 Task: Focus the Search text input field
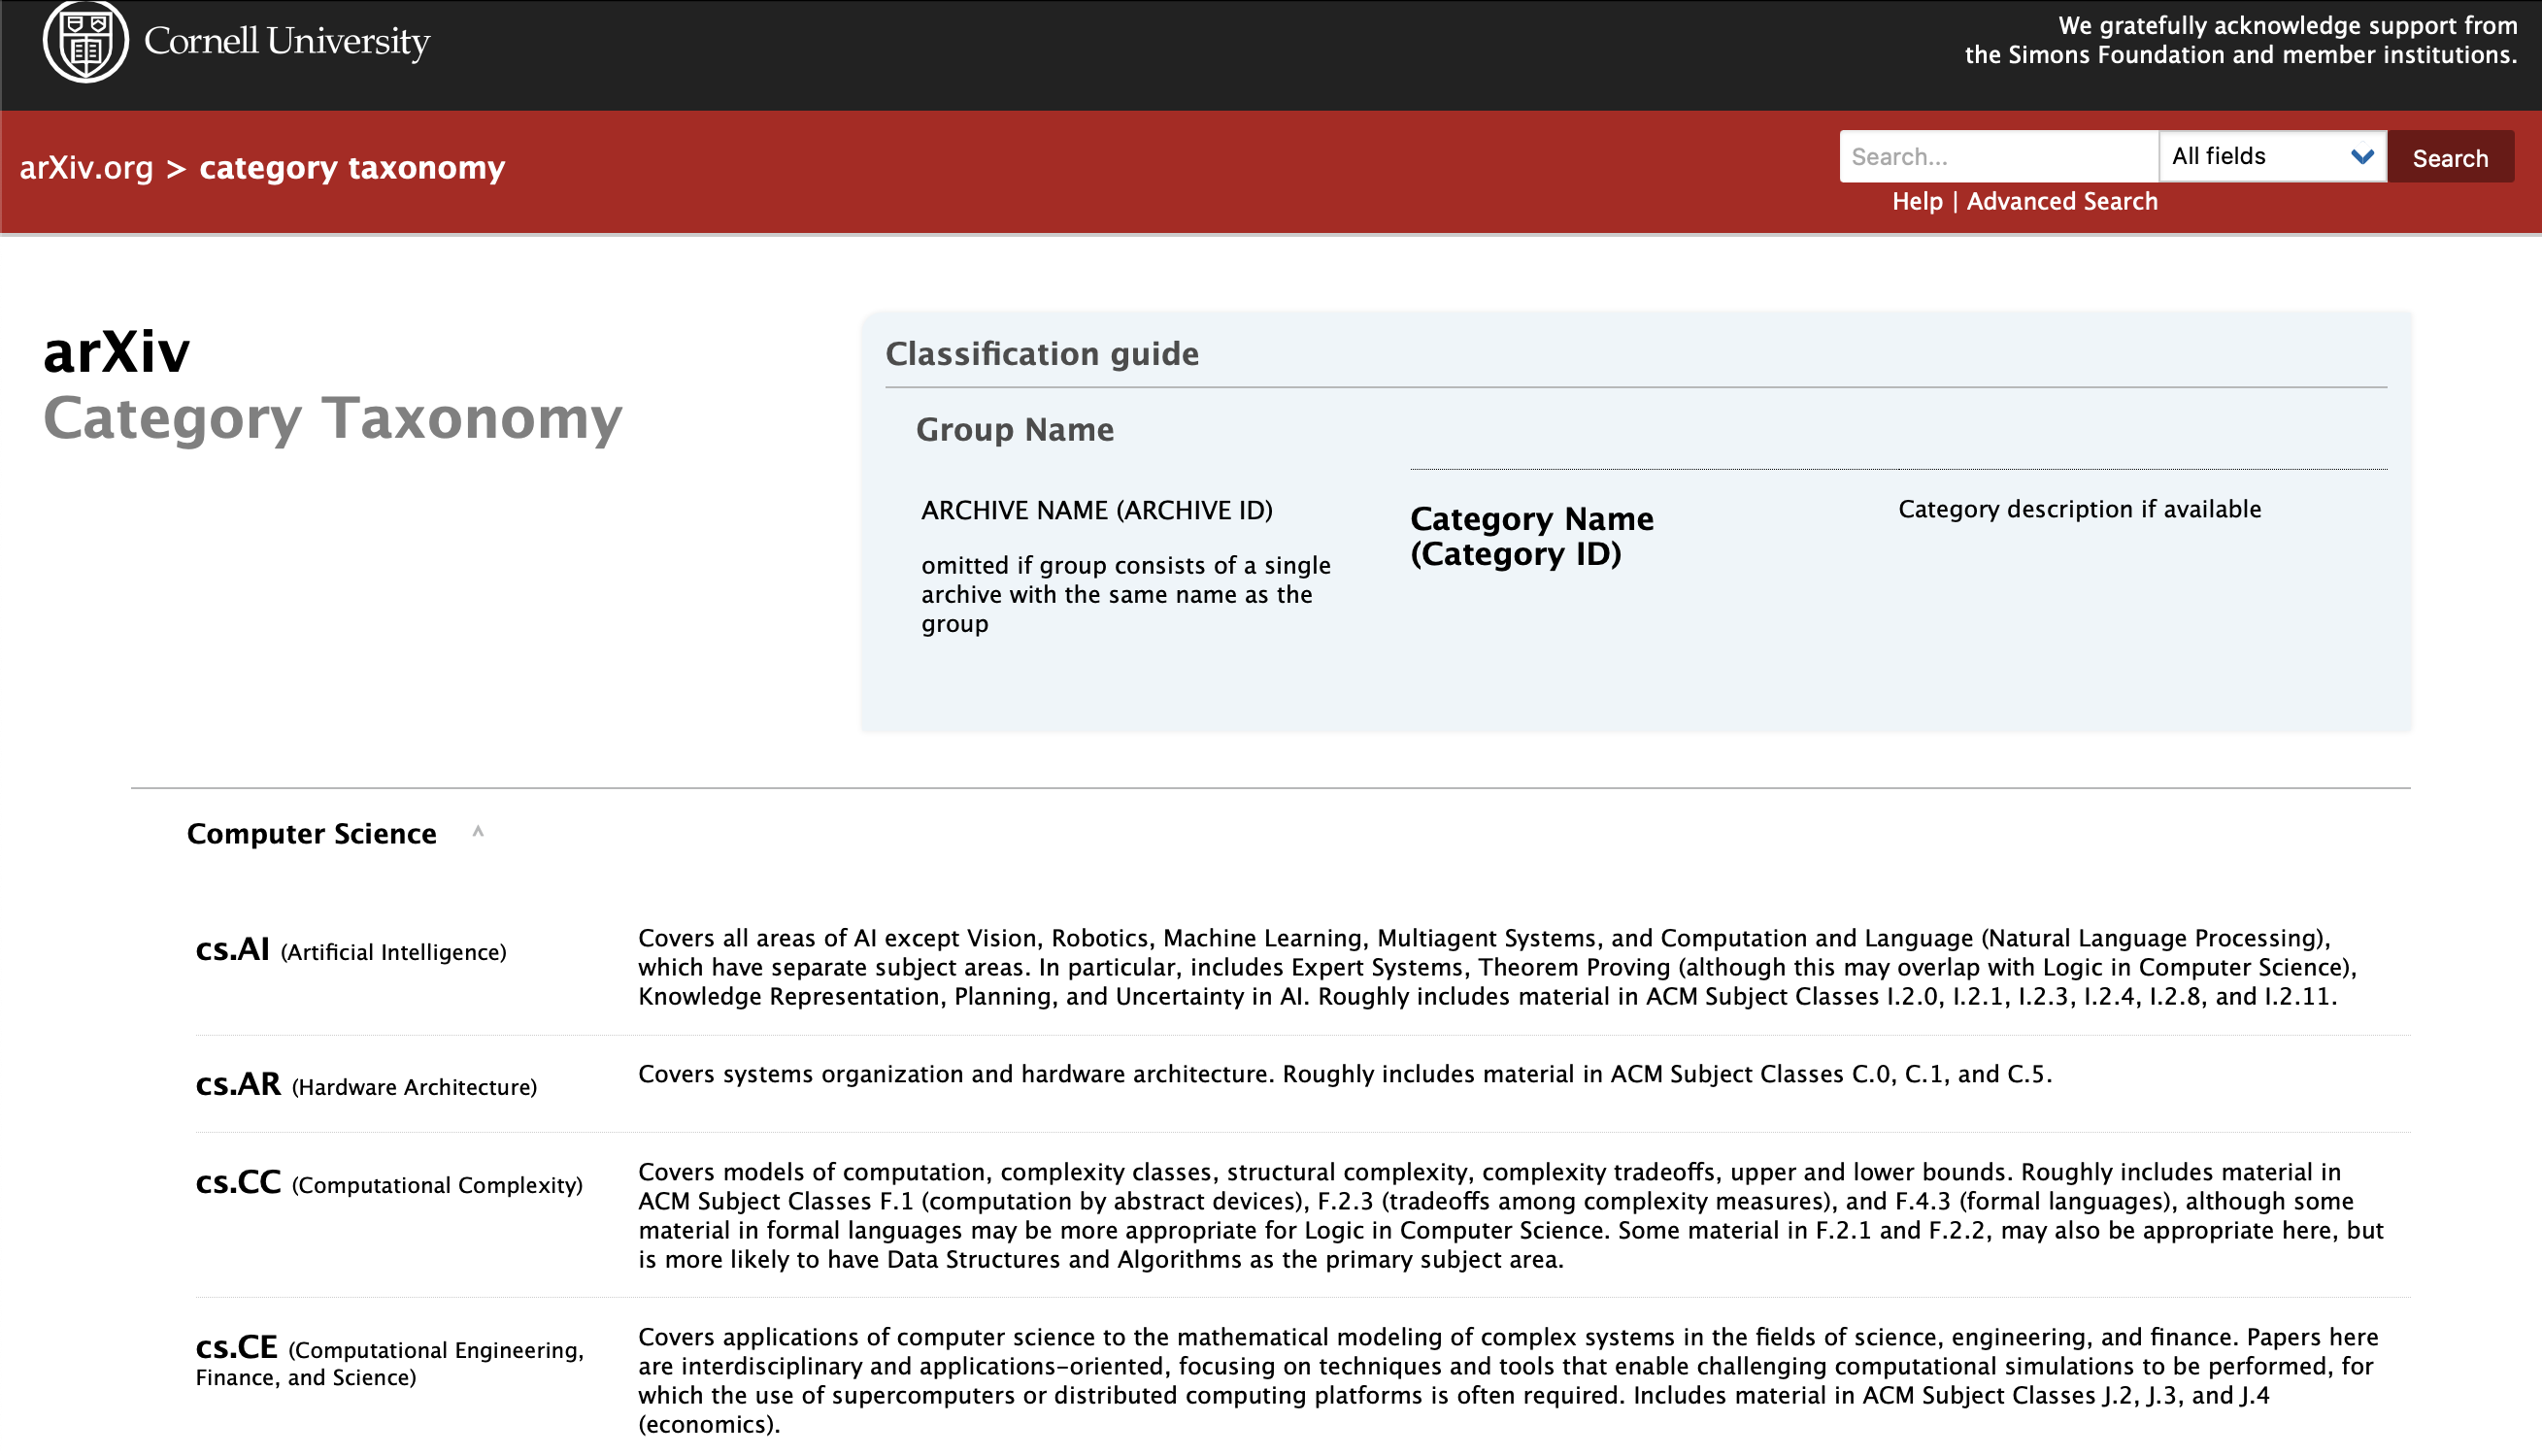(x=1997, y=157)
